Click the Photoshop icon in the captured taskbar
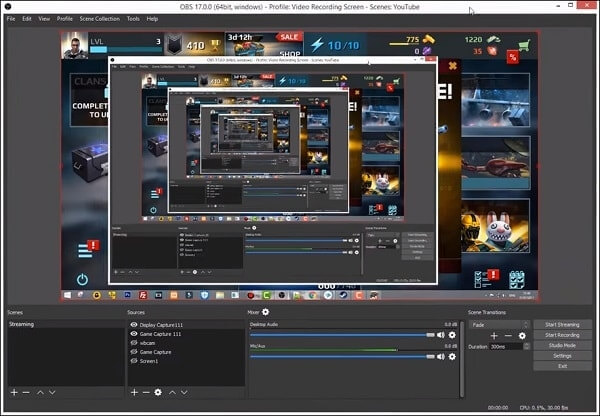600x416 pixels. coord(127,295)
